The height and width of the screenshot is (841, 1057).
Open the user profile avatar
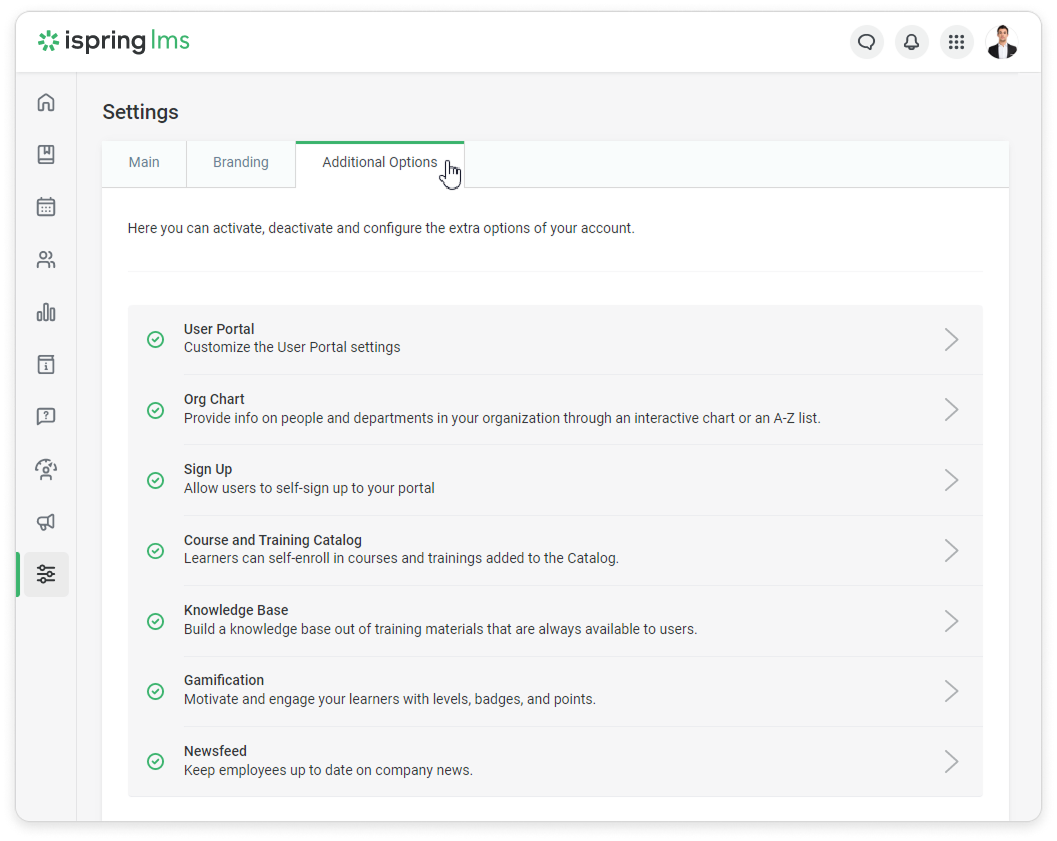coord(1001,42)
